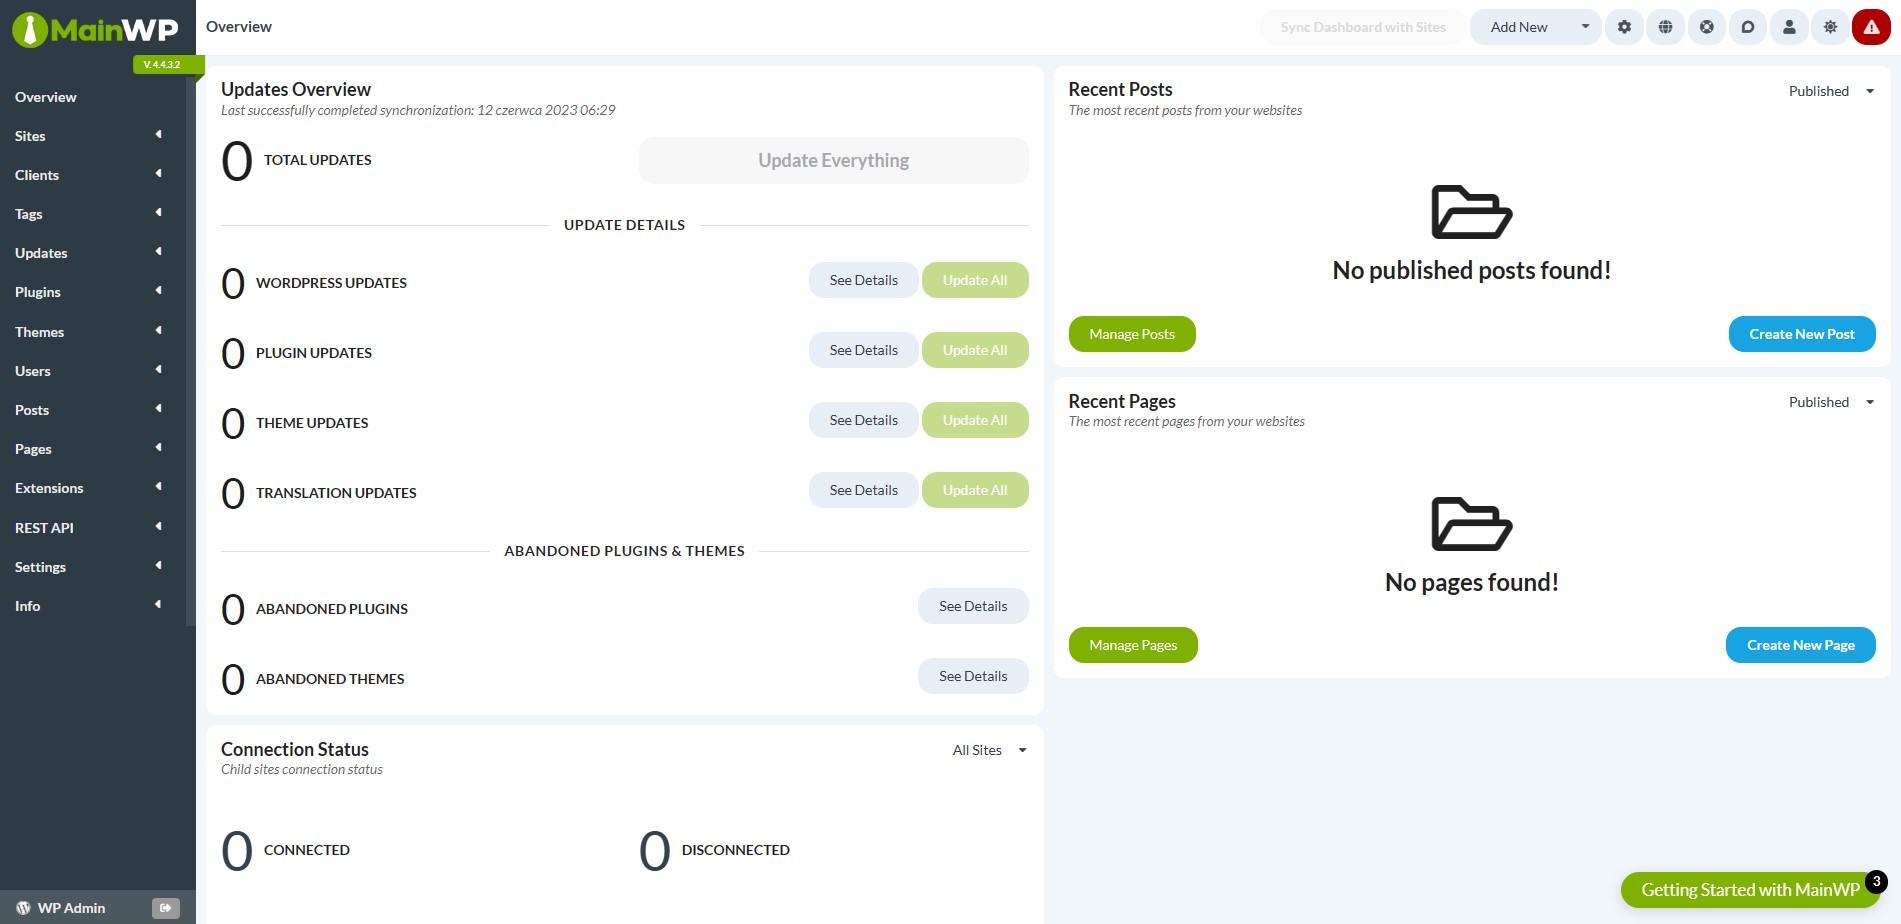Screen dimensions: 1901x924
Task: Open the user account icon
Action: point(1789,27)
